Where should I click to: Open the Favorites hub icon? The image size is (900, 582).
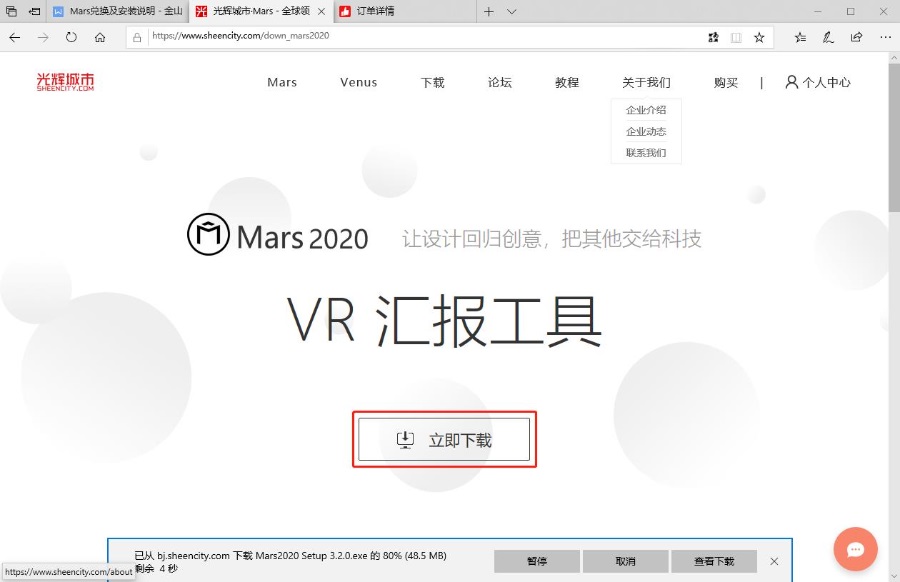pyautogui.click(x=800, y=37)
